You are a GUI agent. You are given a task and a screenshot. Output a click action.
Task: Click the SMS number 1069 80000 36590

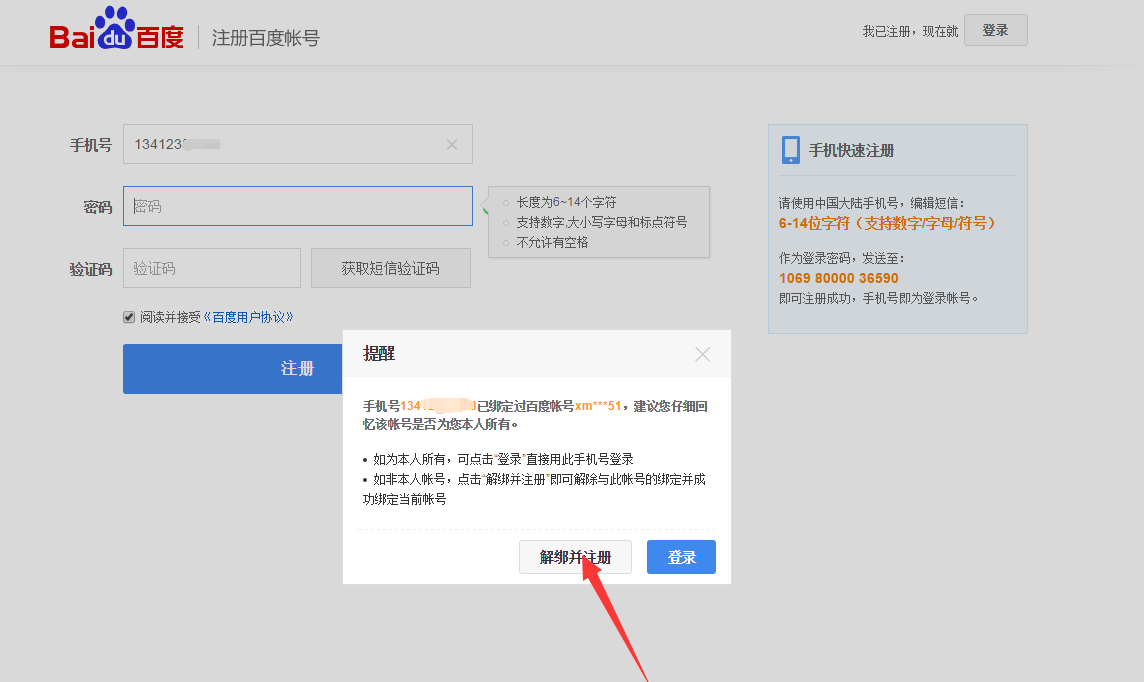pyautogui.click(x=838, y=278)
